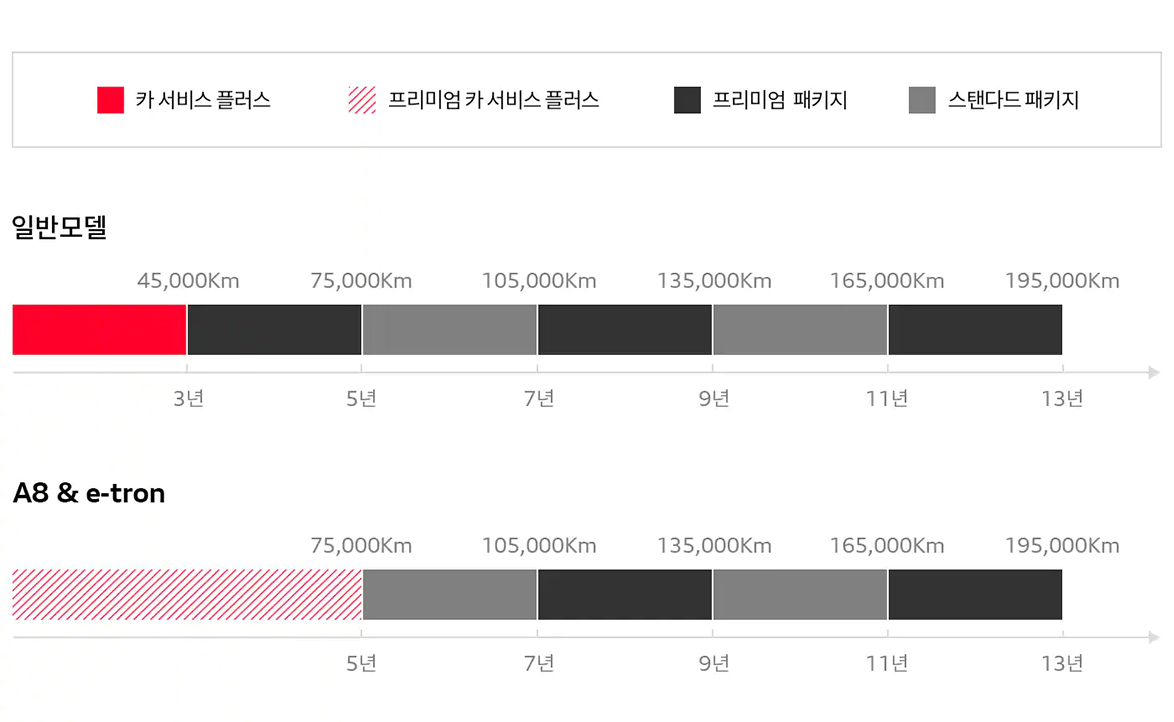Image resolution: width=1174 pixels, height=722 pixels.
Task: Click the A8 & e-tron dark segment between 7년 and 9년
Action: point(624,595)
